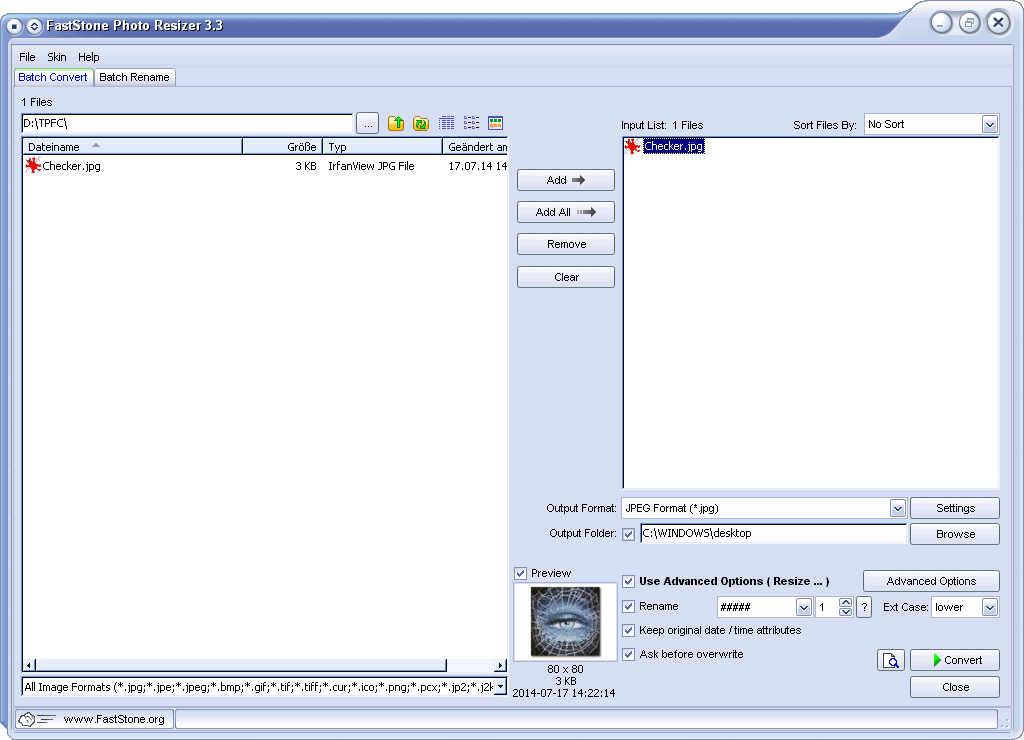
Task: Open the Ext Case dropdown
Action: 990,607
